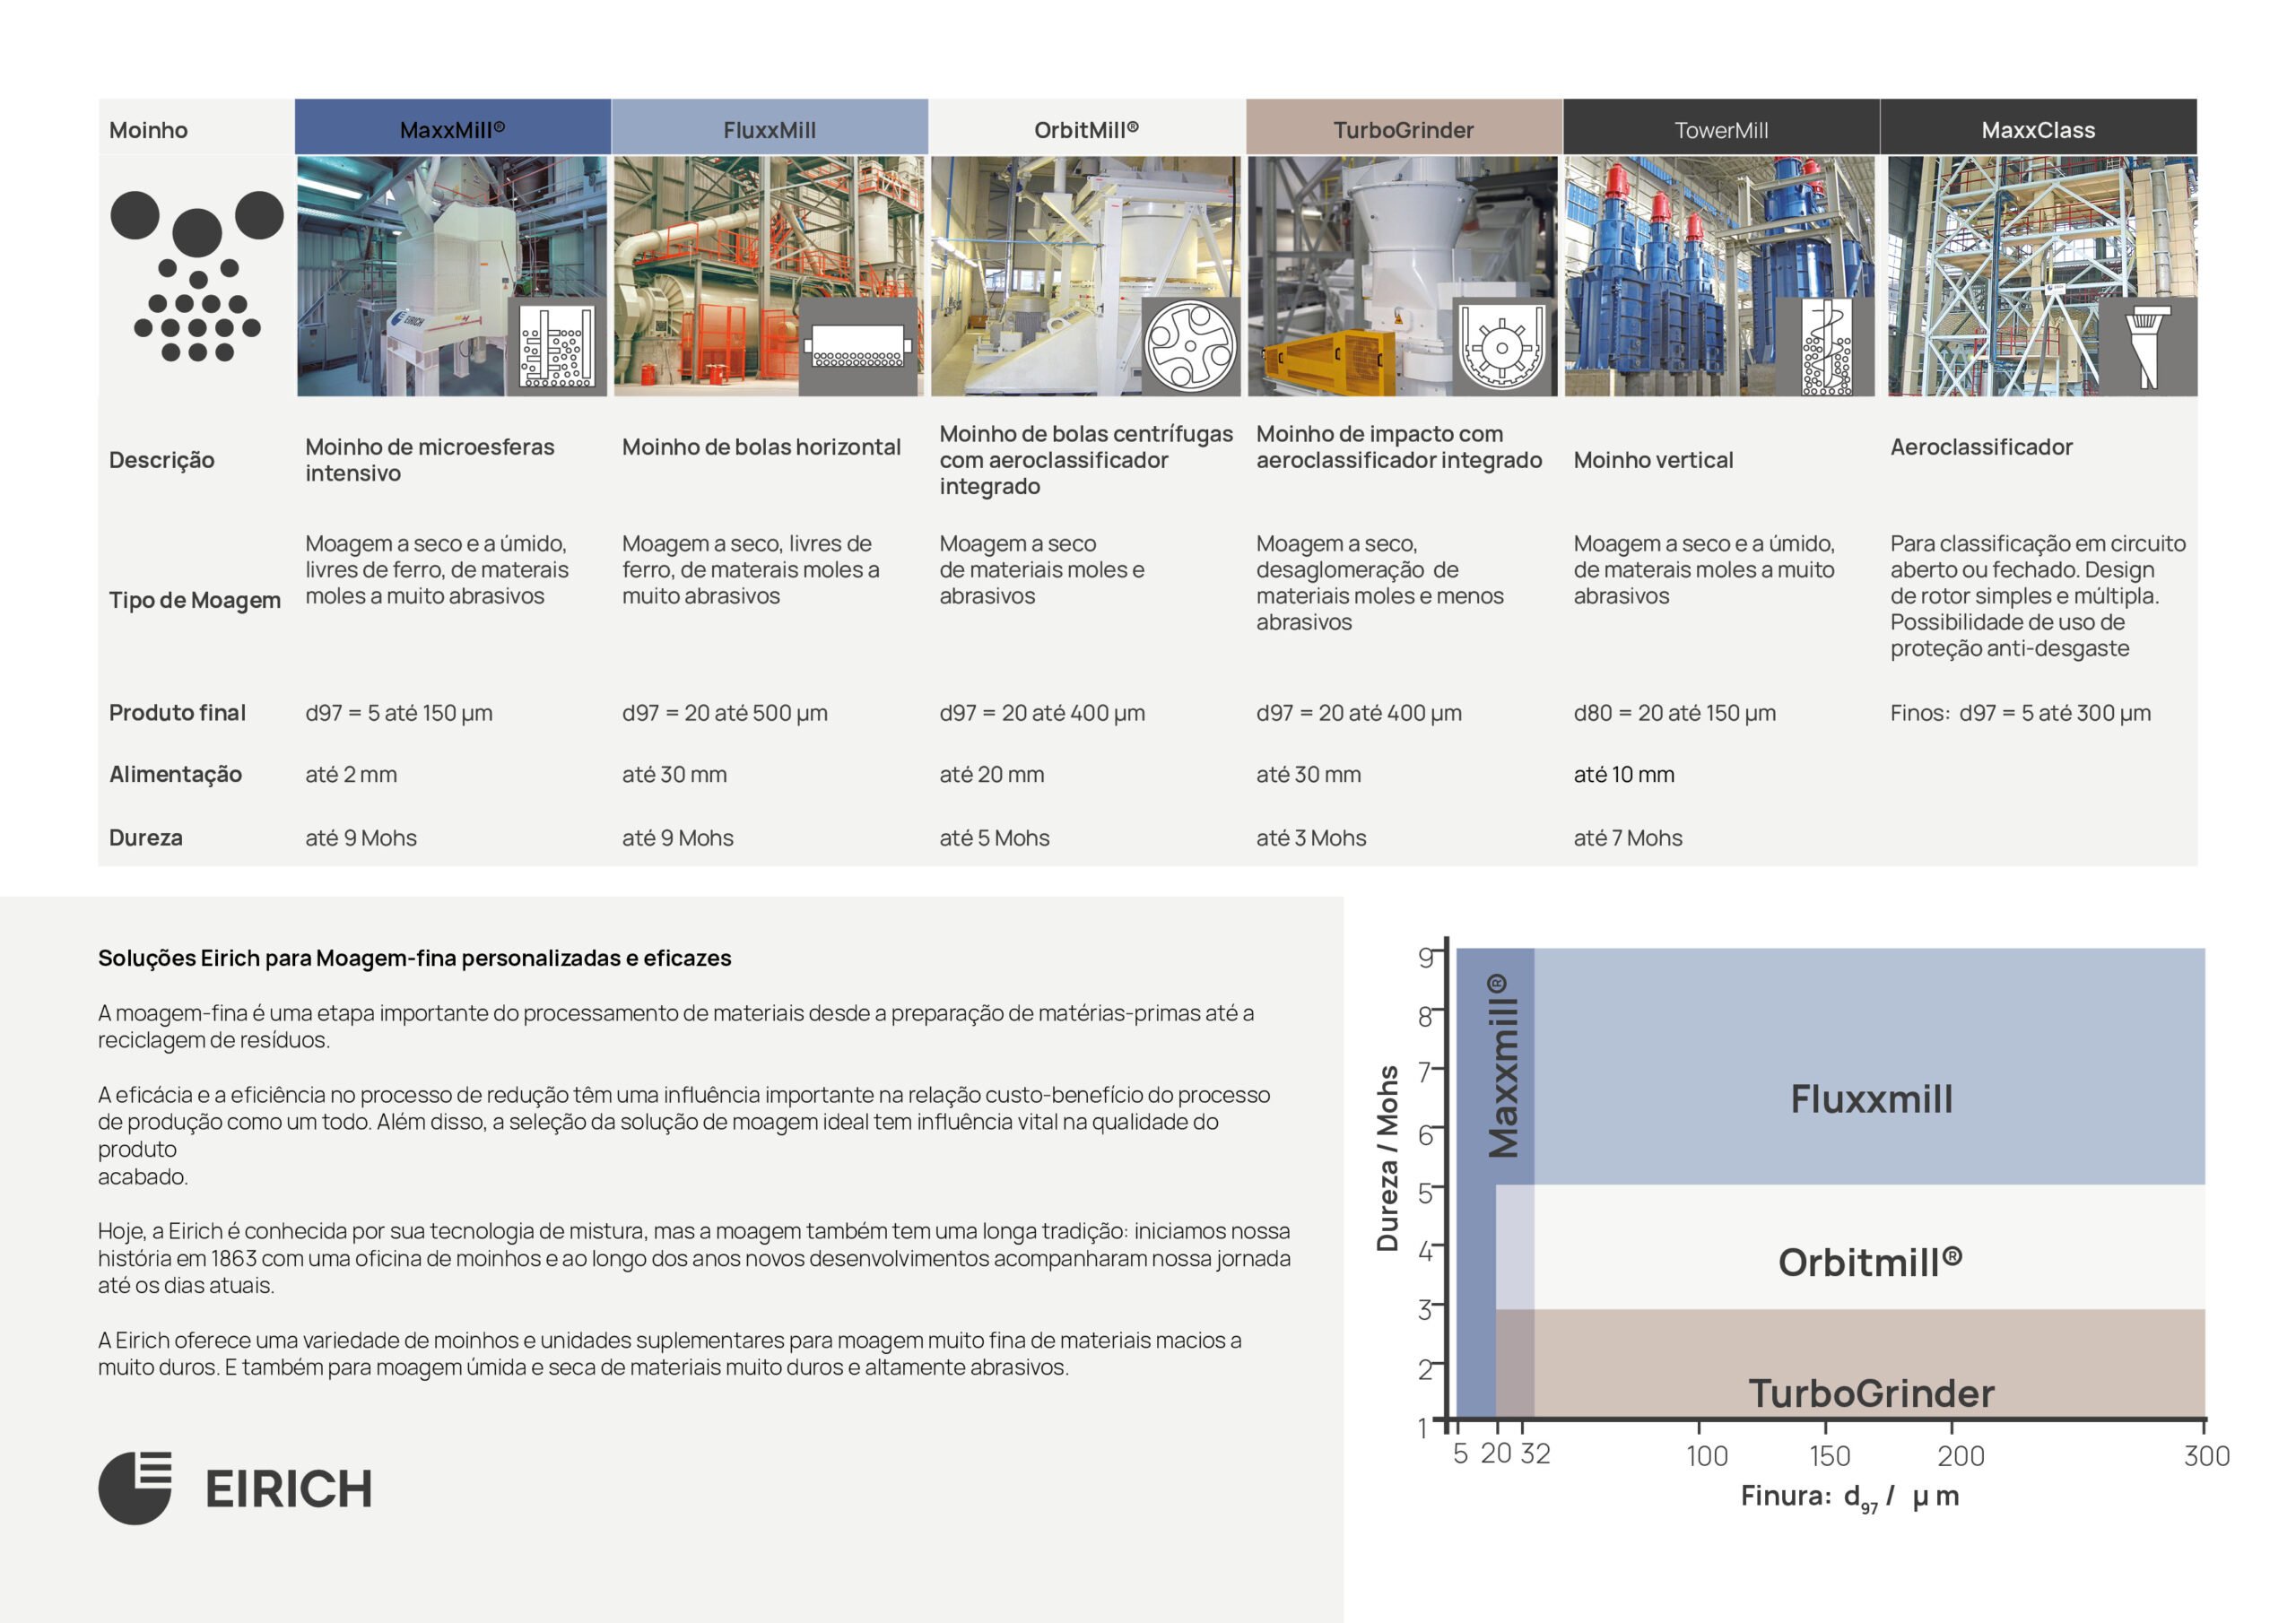Click the OrbitMill centrifugal rotor icon

point(1190,346)
